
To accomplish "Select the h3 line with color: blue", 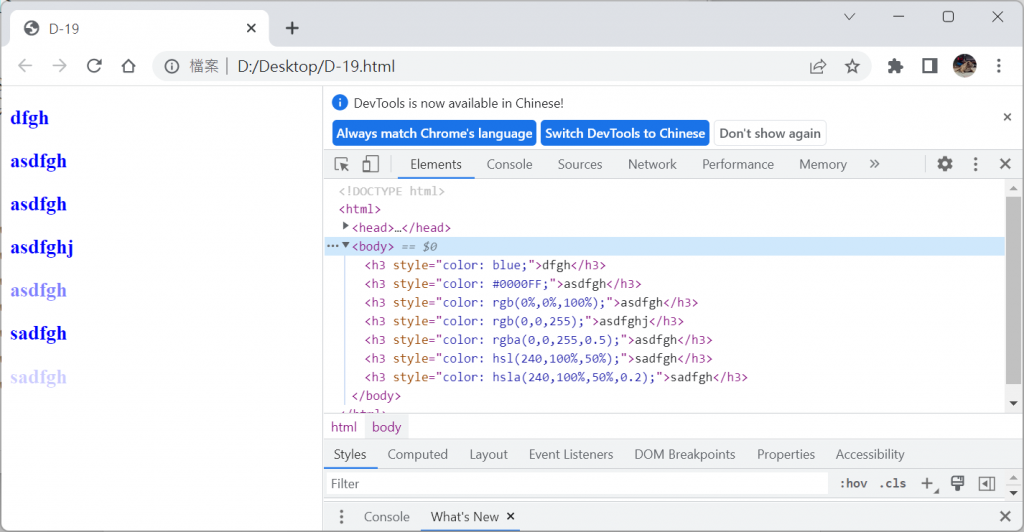I will tap(485, 265).
